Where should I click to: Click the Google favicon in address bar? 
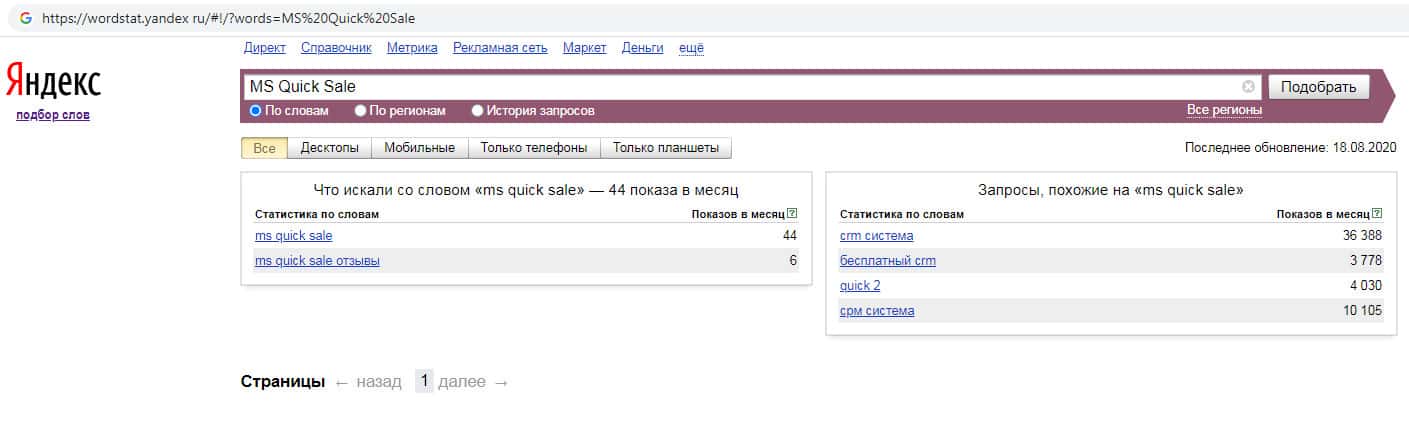coord(26,18)
